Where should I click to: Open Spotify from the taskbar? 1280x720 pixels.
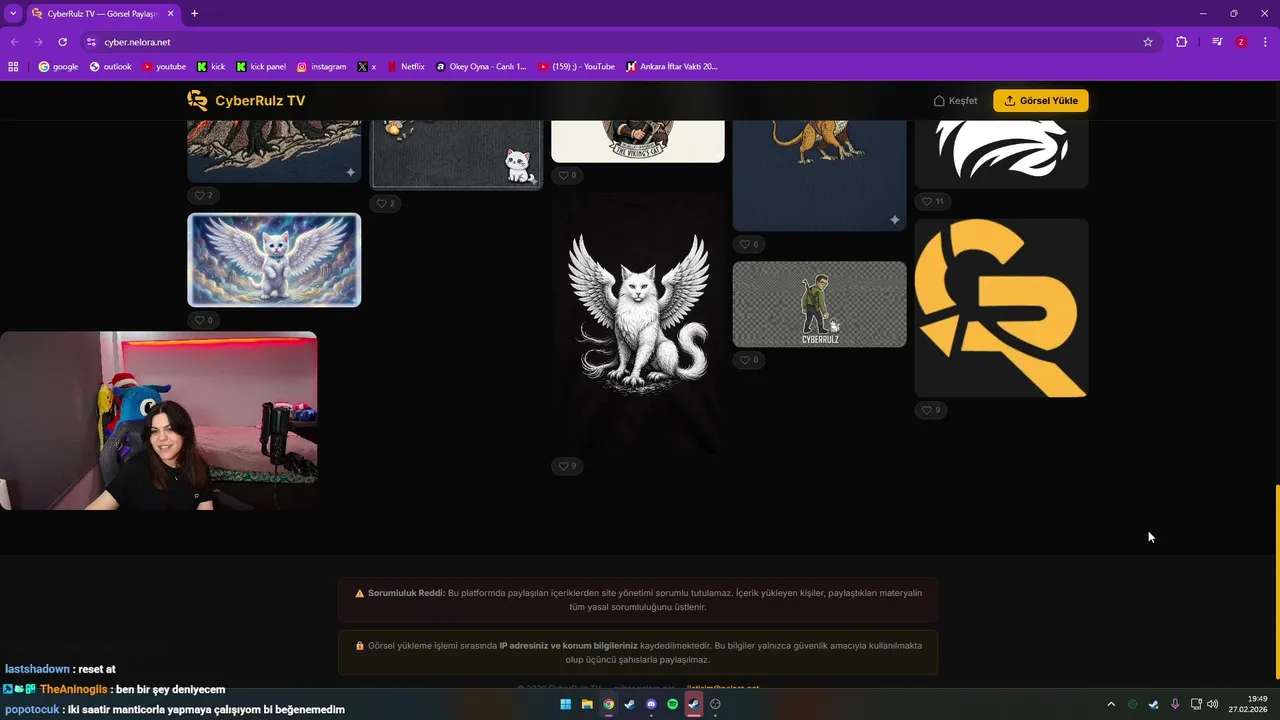coord(672,704)
